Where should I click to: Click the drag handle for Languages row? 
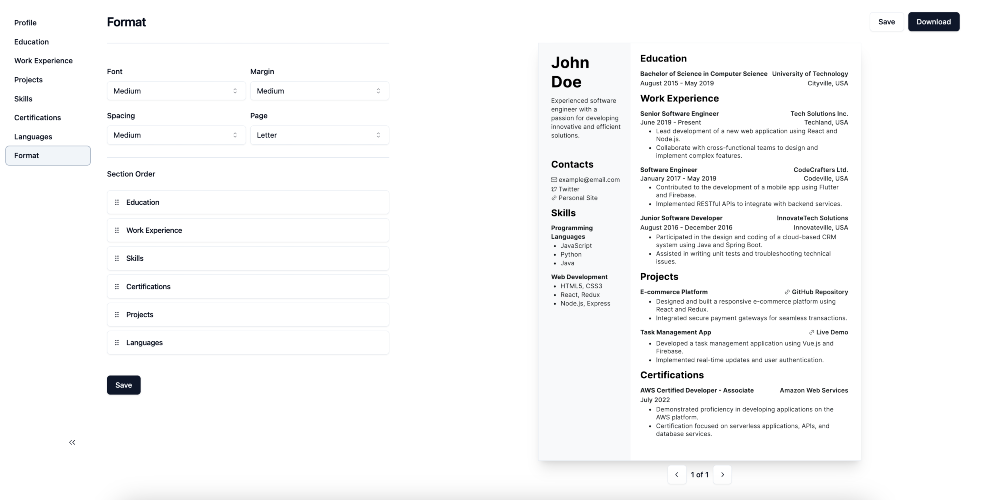pyautogui.click(x=117, y=343)
